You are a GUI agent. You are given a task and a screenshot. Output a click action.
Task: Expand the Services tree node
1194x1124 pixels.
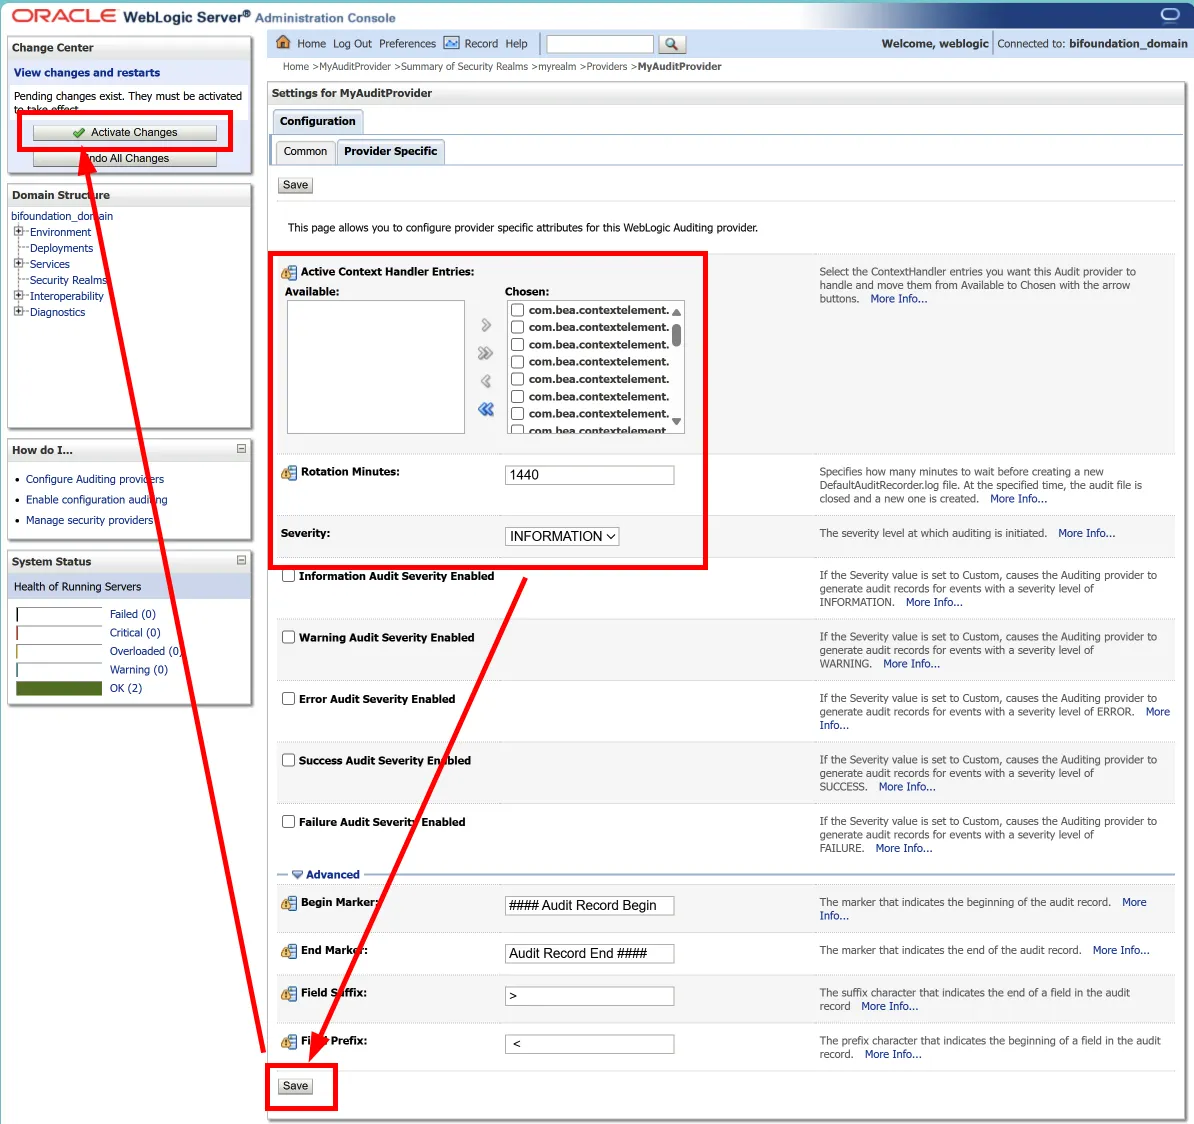pos(18,263)
